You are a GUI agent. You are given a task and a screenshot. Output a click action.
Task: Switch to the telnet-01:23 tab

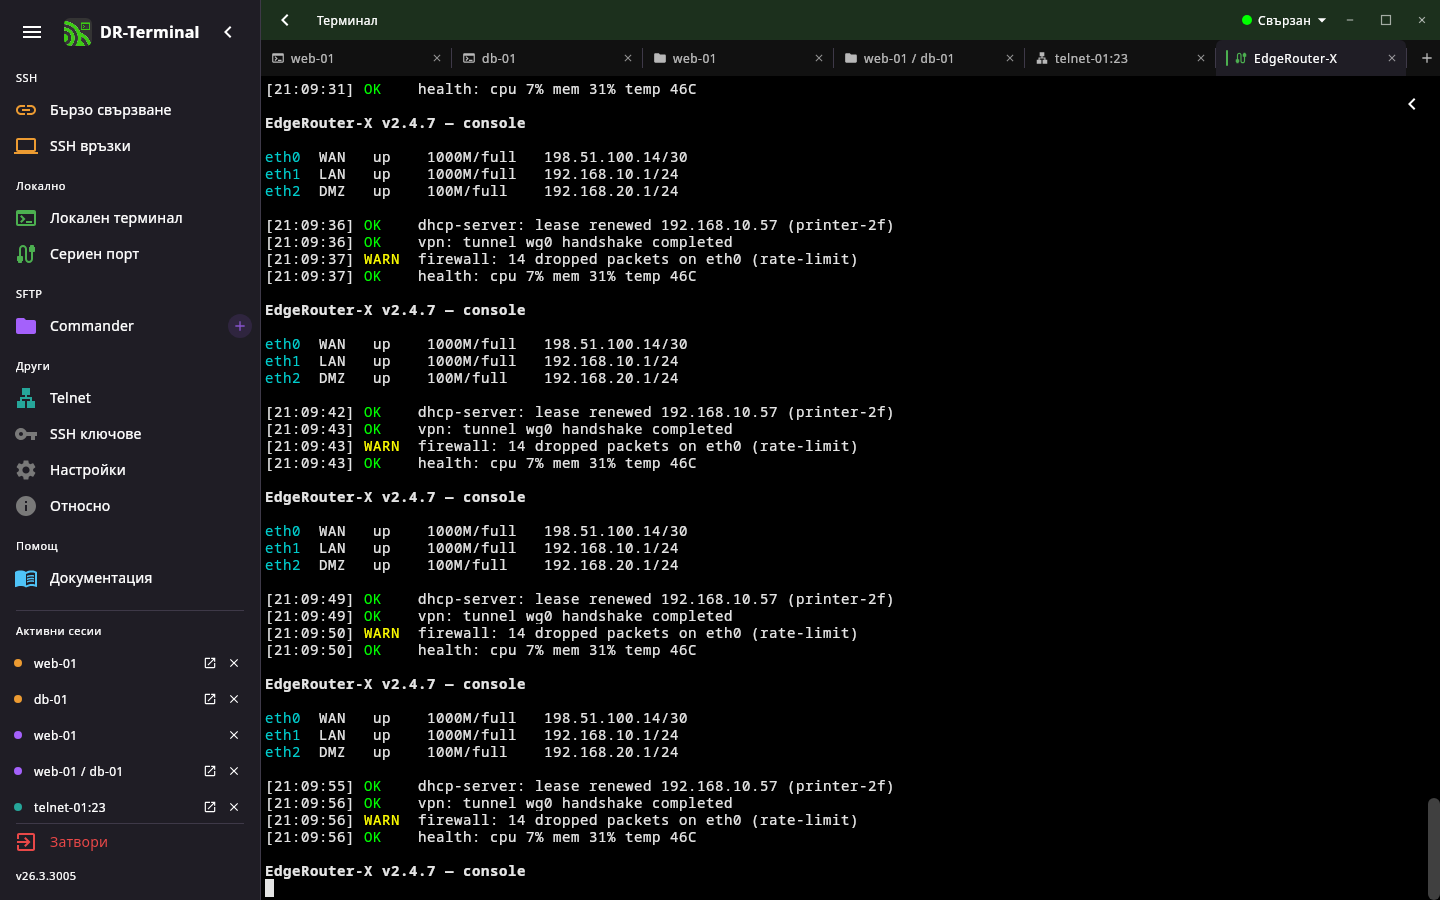(x=1118, y=58)
